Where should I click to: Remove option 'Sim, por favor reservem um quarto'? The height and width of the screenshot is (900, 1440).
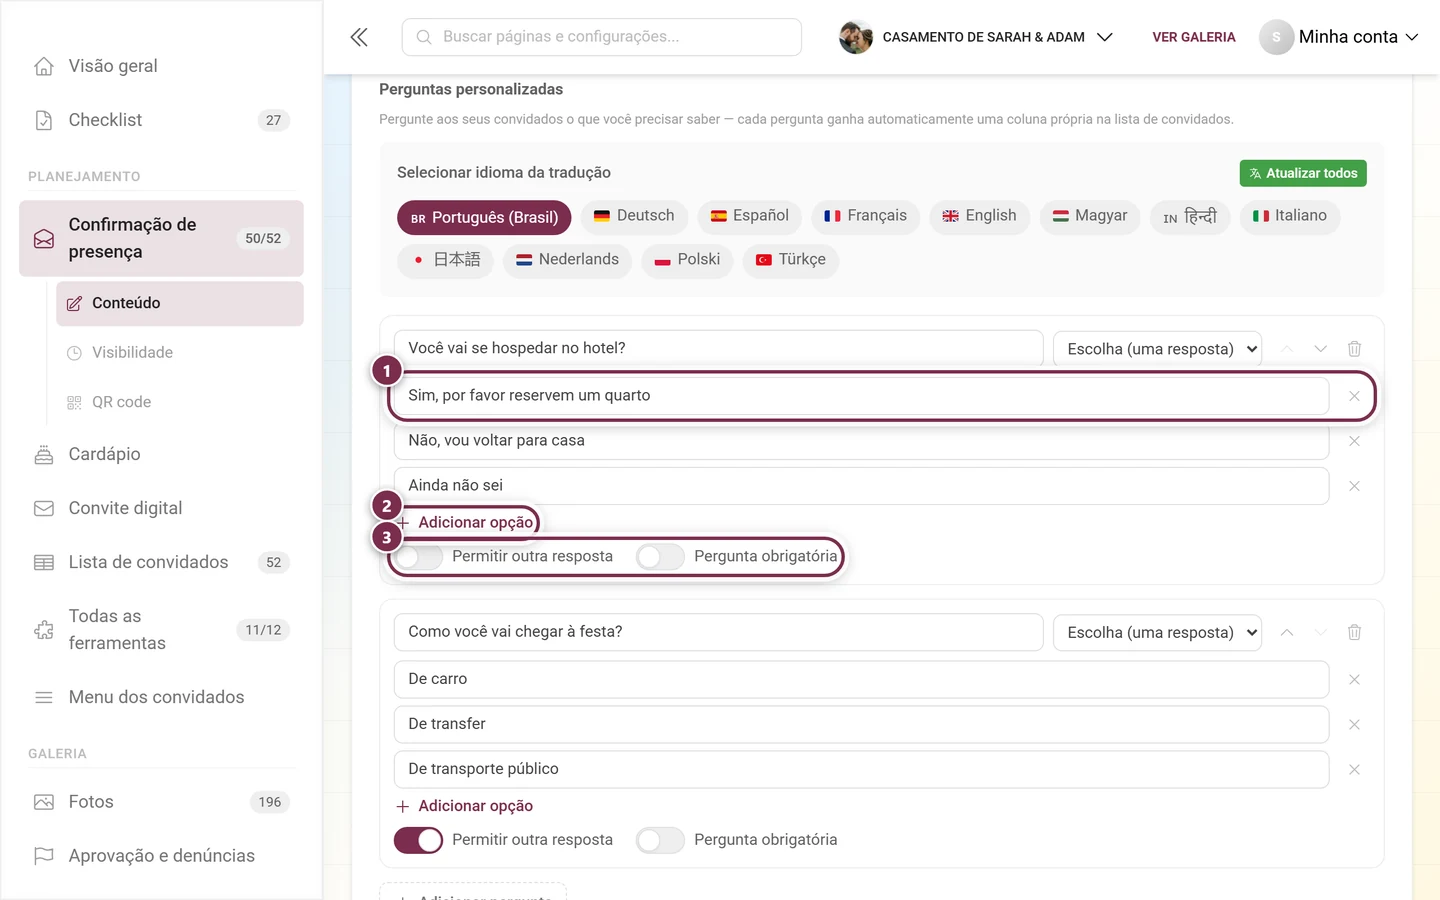point(1354,396)
